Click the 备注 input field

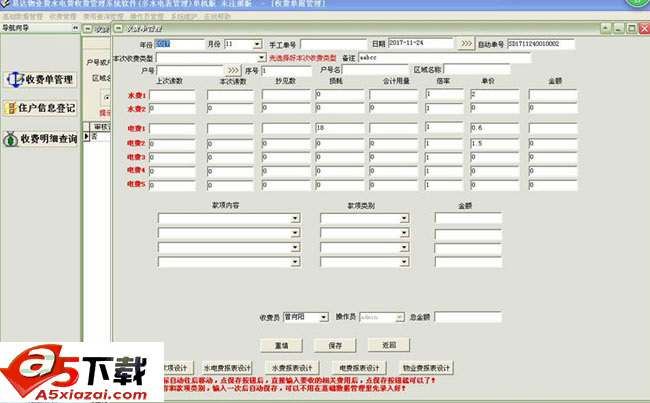coord(444,58)
